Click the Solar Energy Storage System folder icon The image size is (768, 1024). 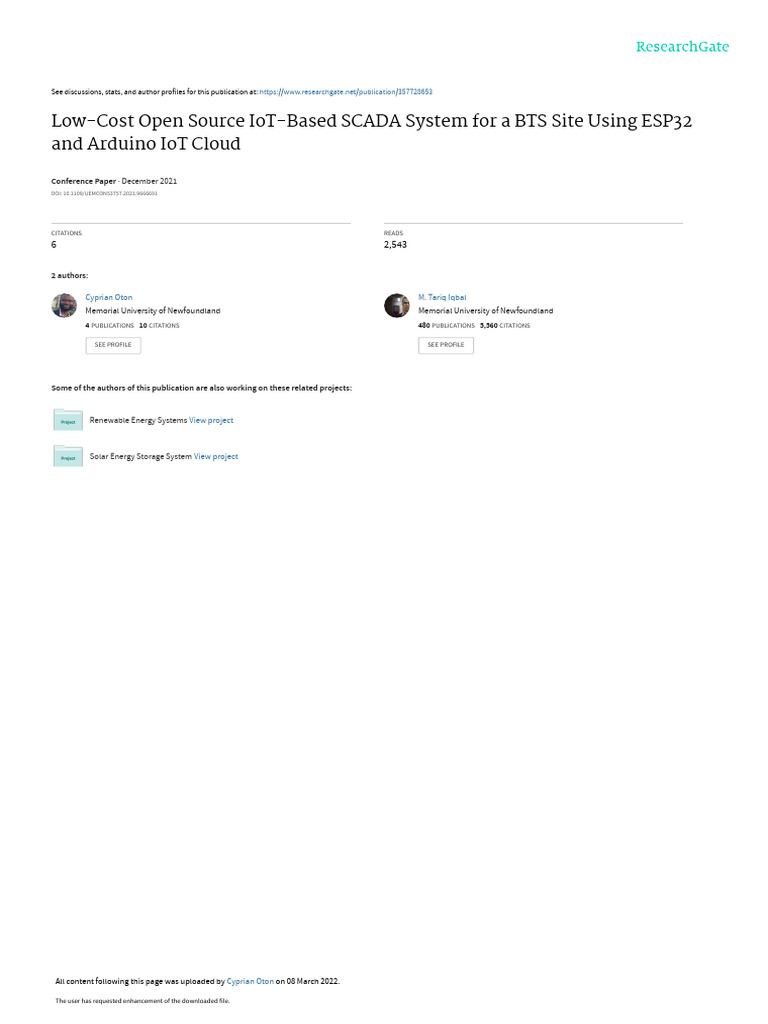[68, 456]
